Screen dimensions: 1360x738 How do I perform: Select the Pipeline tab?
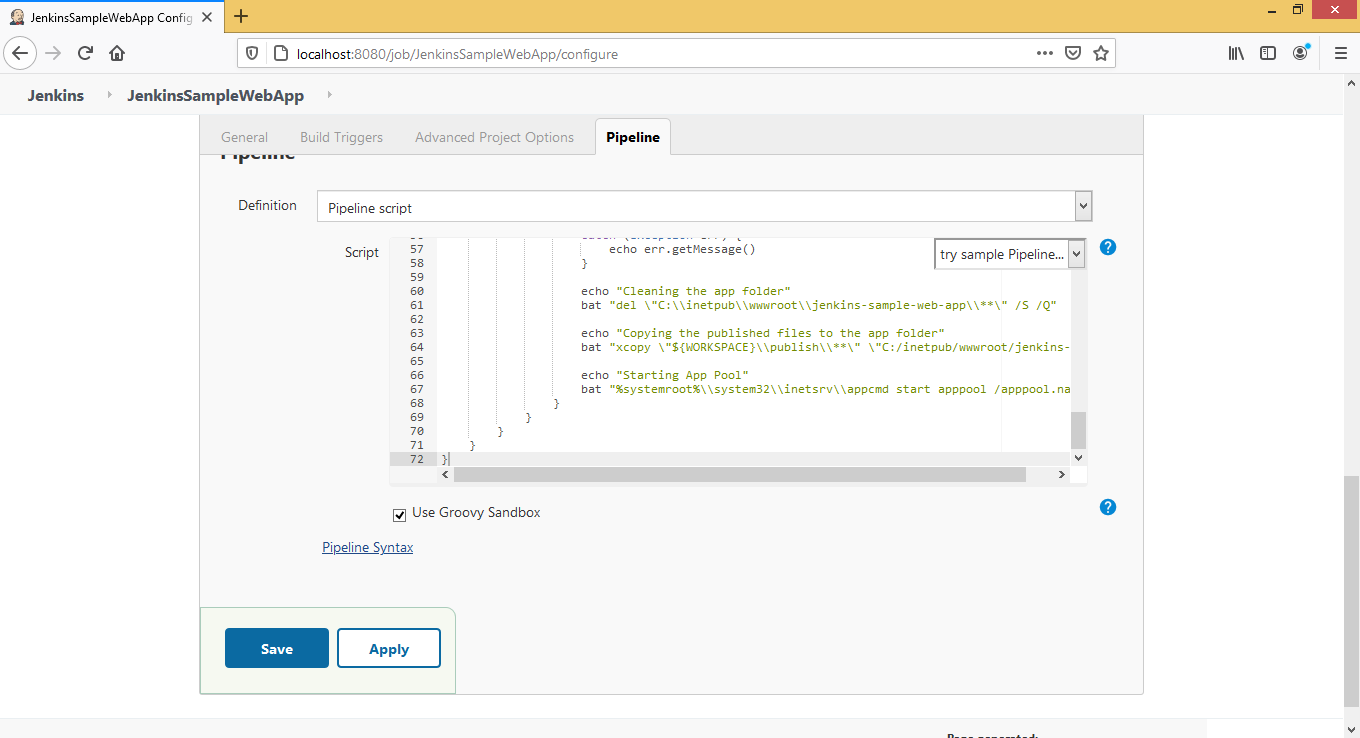pyautogui.click(x=633, y=137)
